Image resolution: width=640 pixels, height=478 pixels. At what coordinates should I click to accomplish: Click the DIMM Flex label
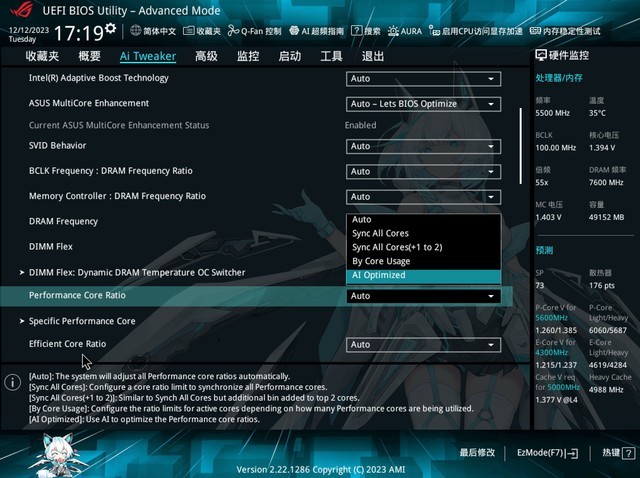tap(51, 247)
